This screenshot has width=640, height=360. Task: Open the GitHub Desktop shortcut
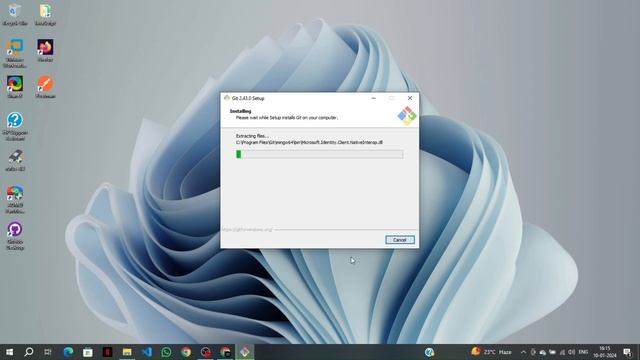point(15,236)
